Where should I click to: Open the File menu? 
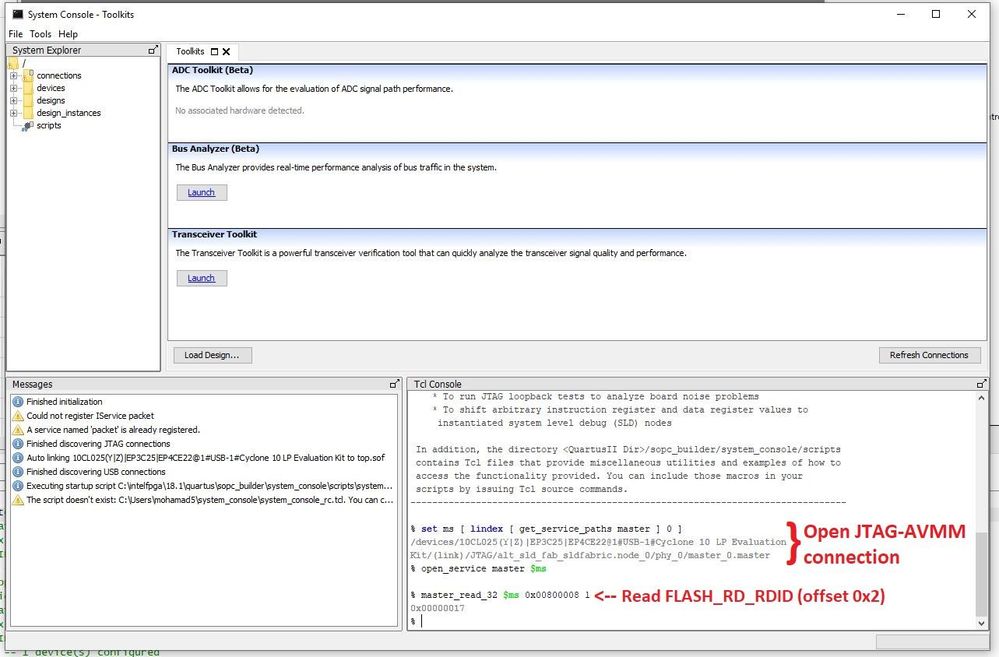15,34
